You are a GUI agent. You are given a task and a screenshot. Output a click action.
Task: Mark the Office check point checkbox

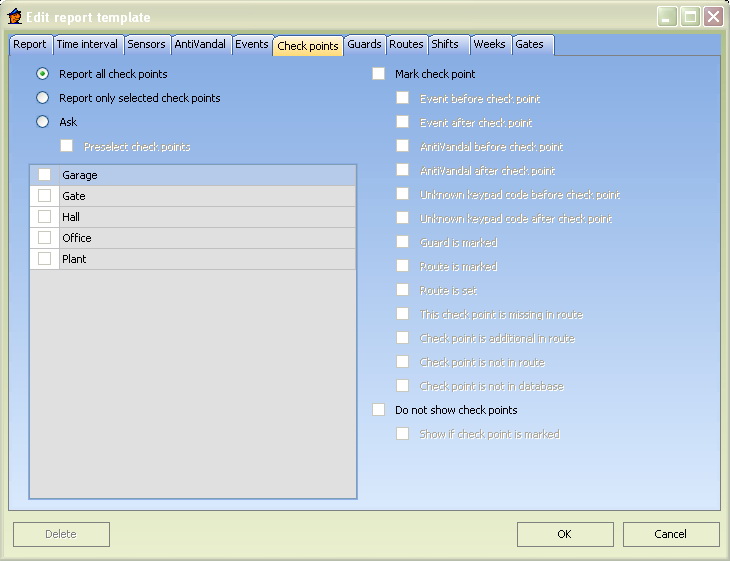pyautogui.click(x=44, y=238)
